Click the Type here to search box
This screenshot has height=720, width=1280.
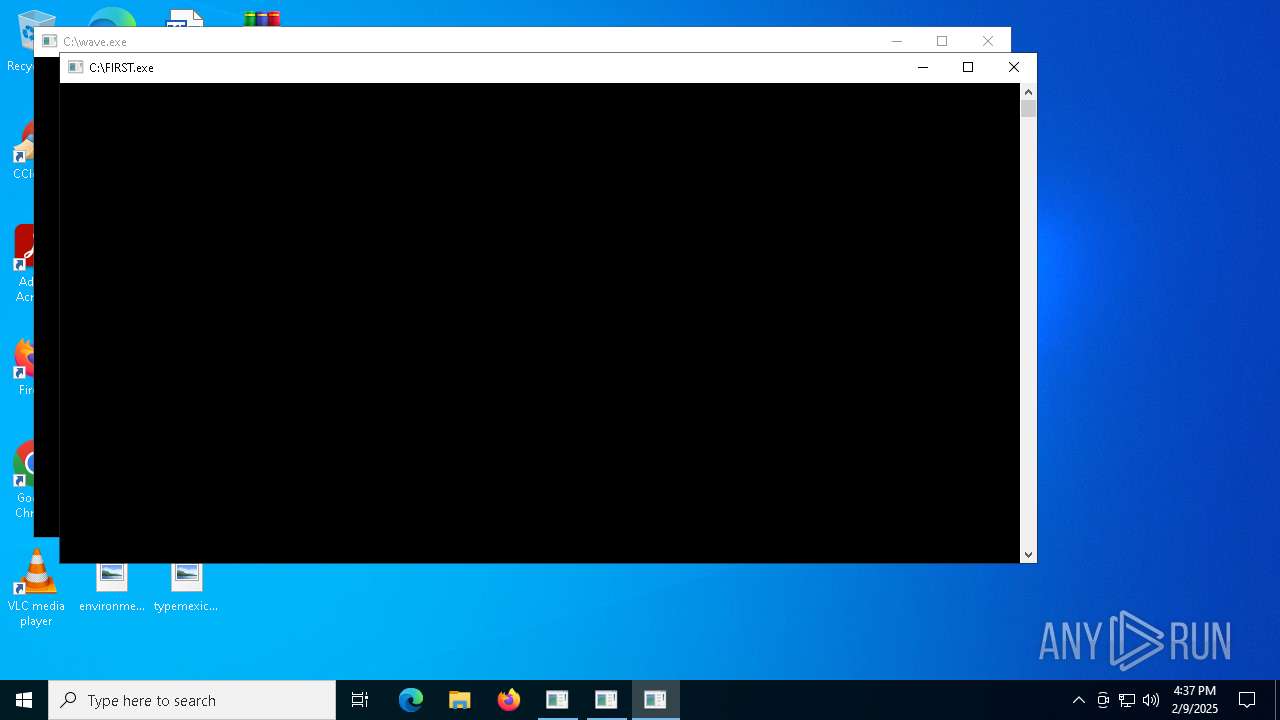point(192,700)
